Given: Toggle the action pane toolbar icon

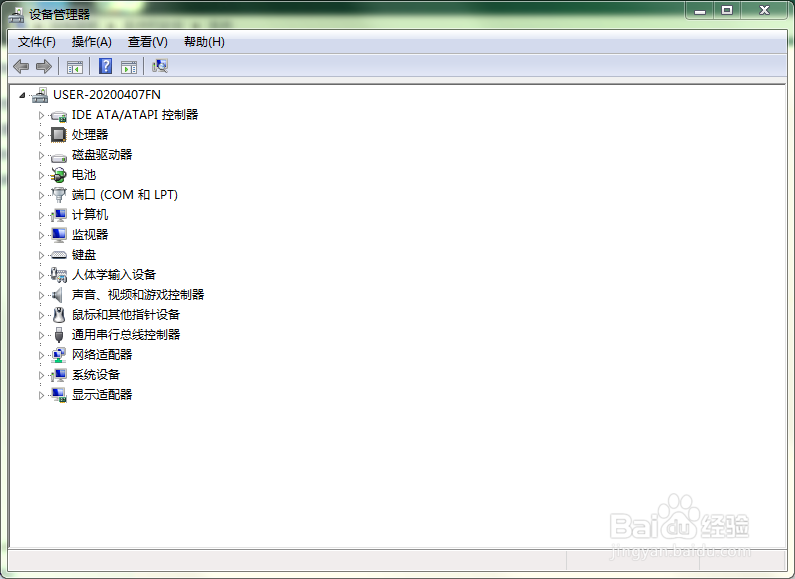Looking at the screenshot, I should pyautogui.click(x=129, y=67).
